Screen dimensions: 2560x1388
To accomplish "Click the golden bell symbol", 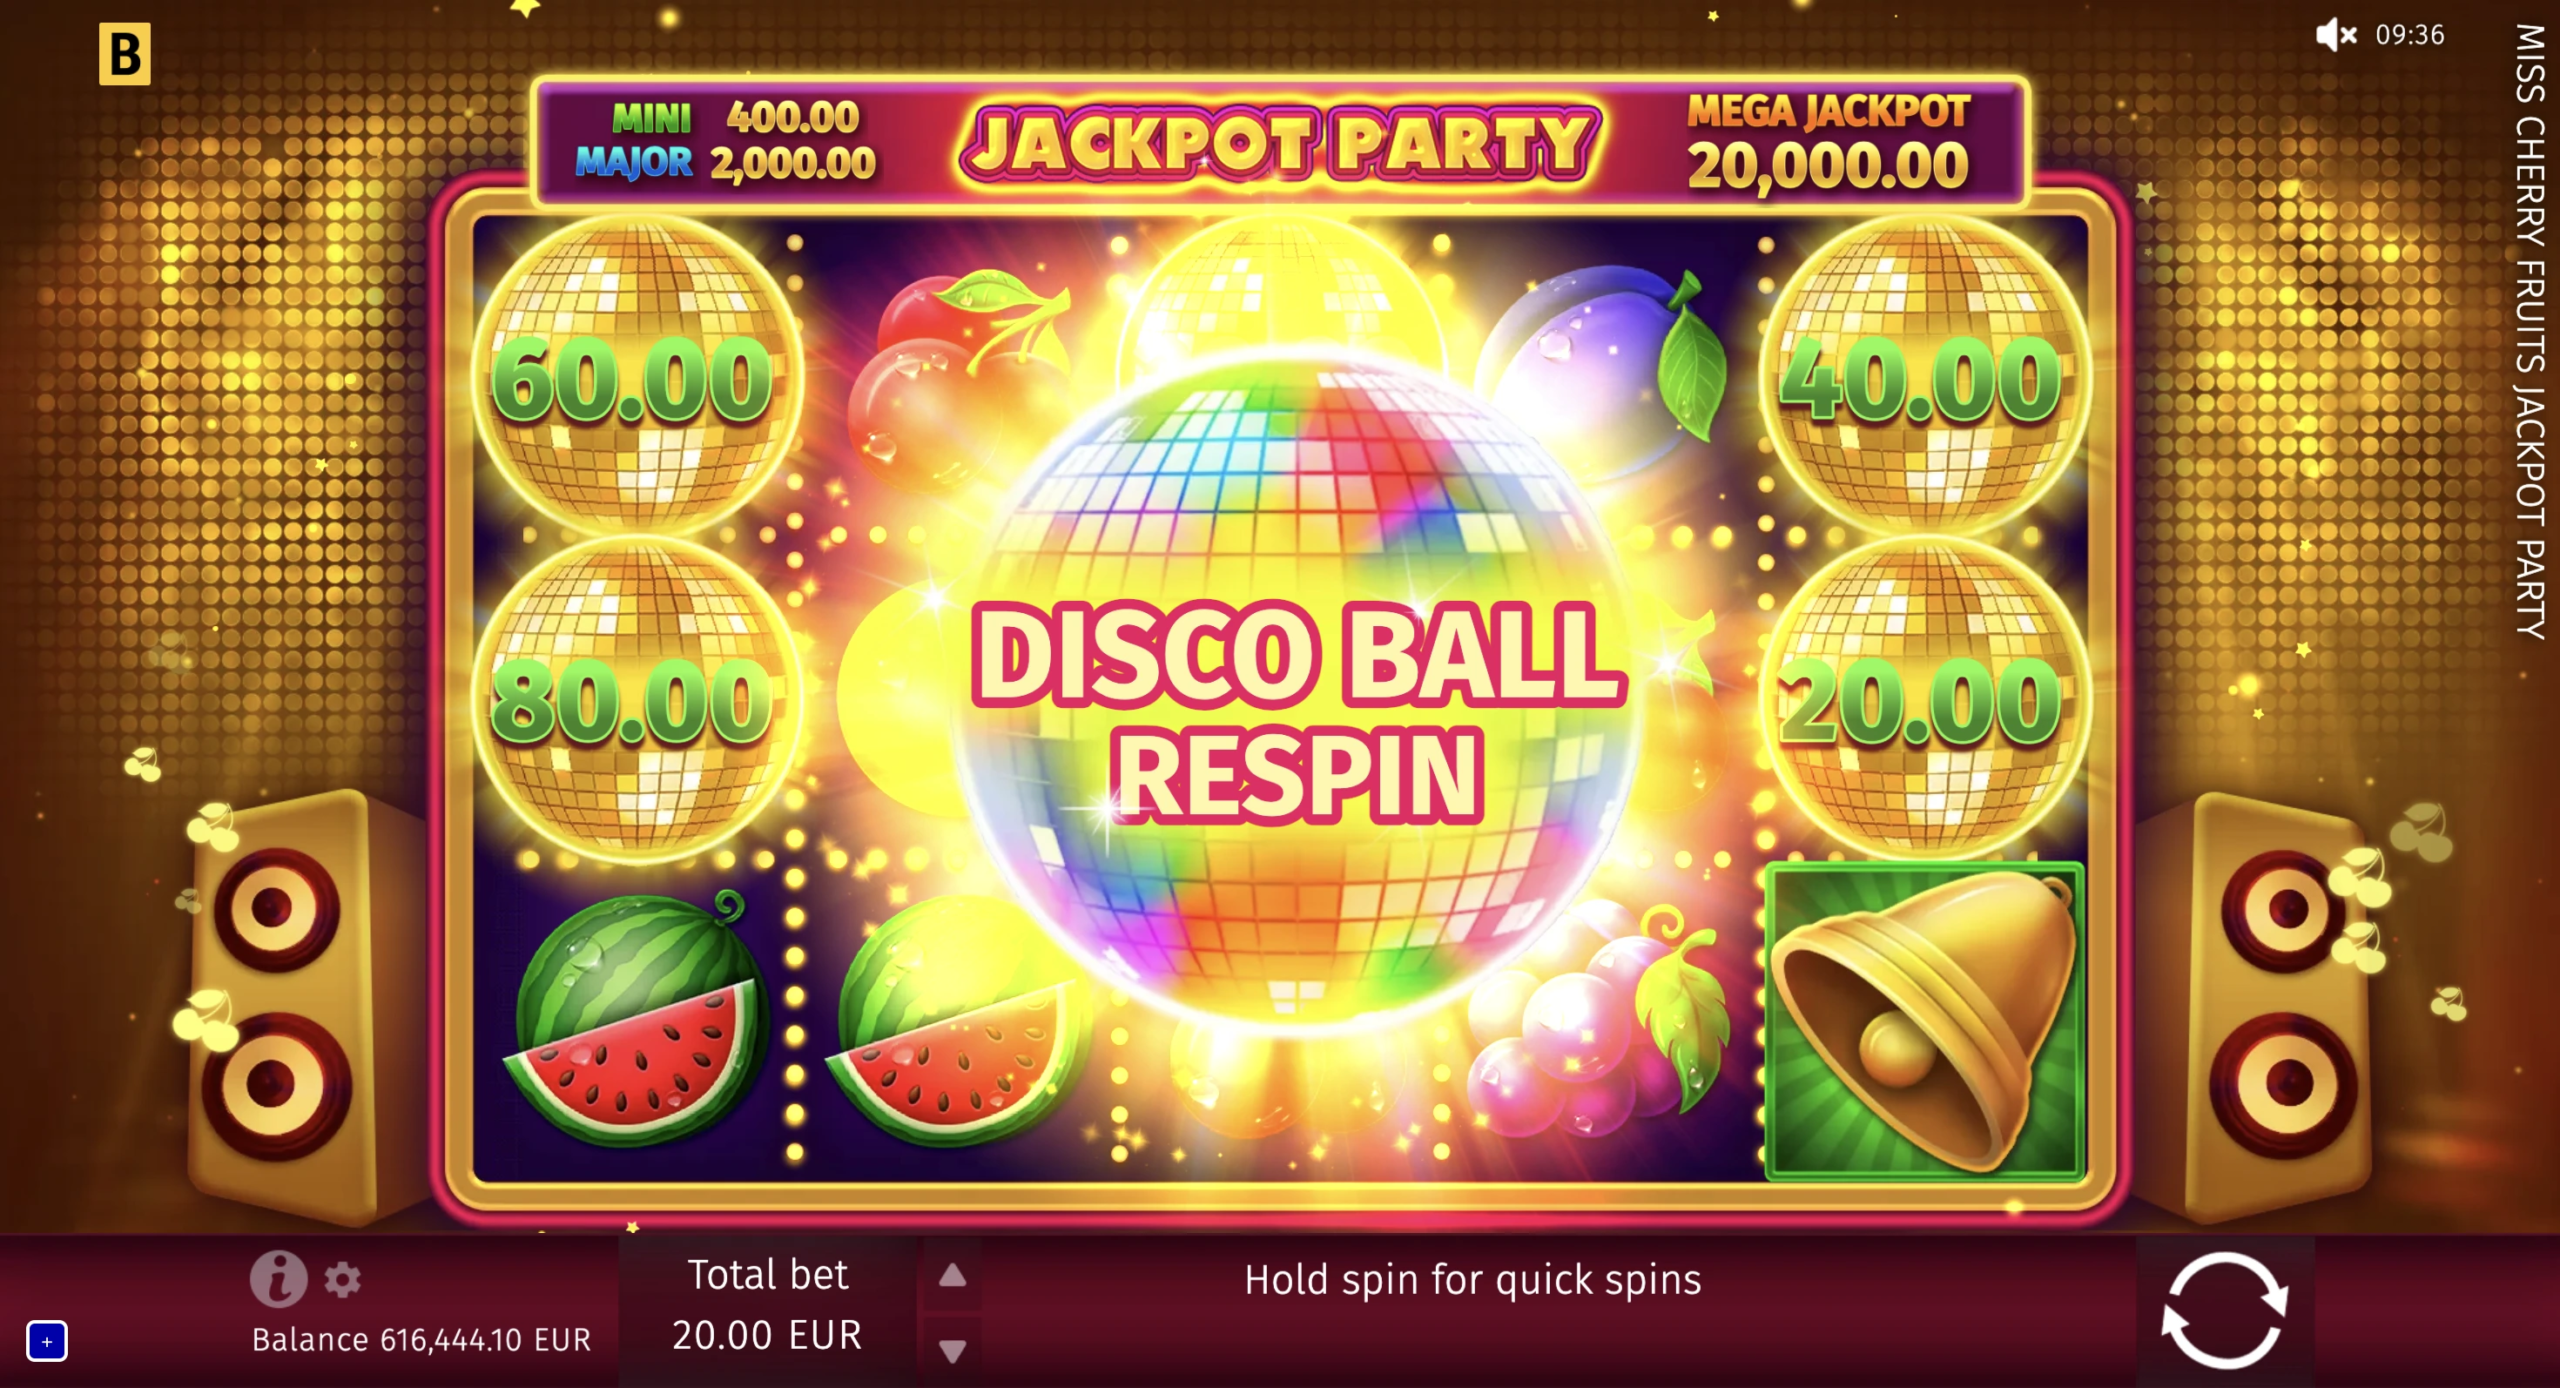I will point(1925,1021).
